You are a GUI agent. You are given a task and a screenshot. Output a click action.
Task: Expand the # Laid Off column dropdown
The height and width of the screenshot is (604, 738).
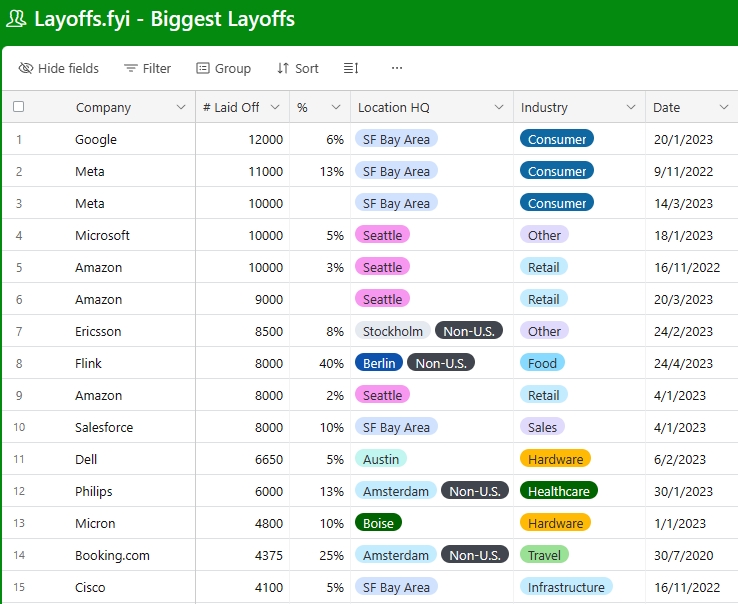(x=275, y=107)
